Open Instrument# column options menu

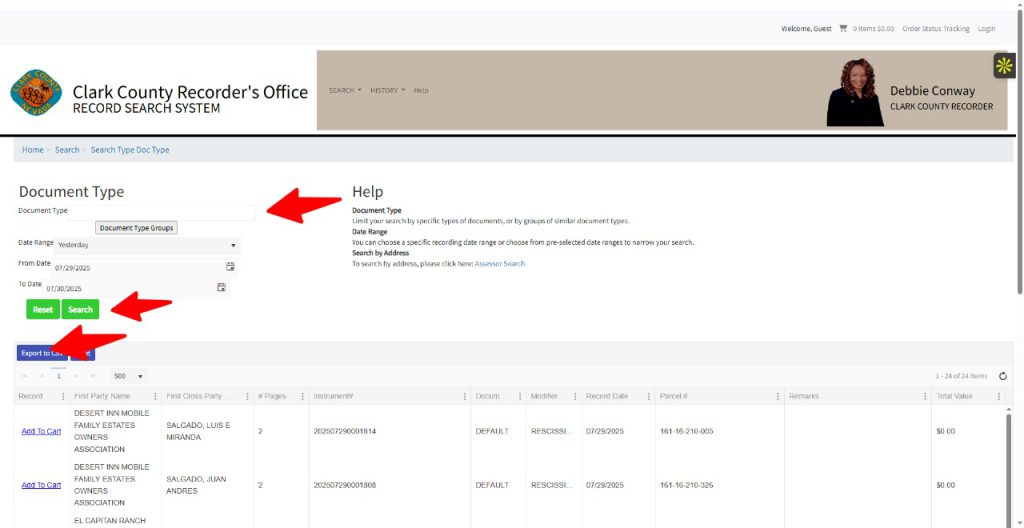coord(466,397)
